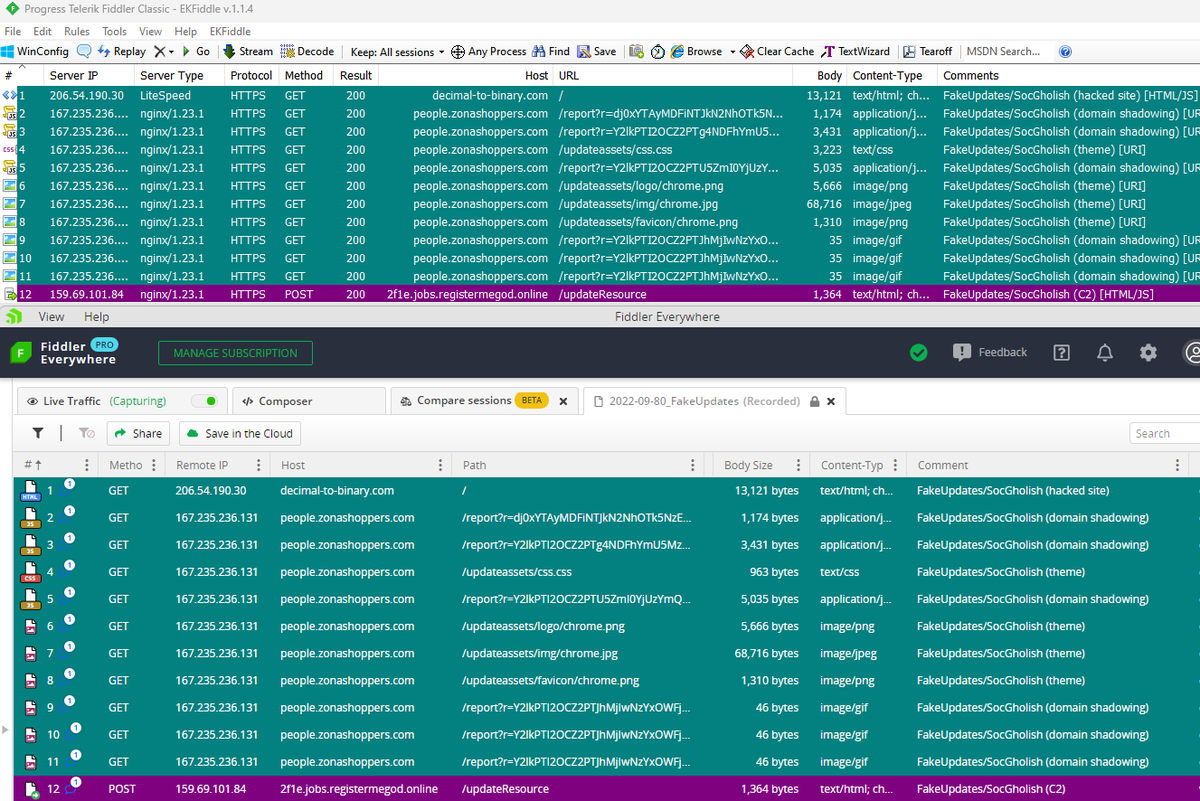The image size is (1200, 801).
Task: Click the user account icon in Everywhere header
Action: click(x=1192, y=352)
